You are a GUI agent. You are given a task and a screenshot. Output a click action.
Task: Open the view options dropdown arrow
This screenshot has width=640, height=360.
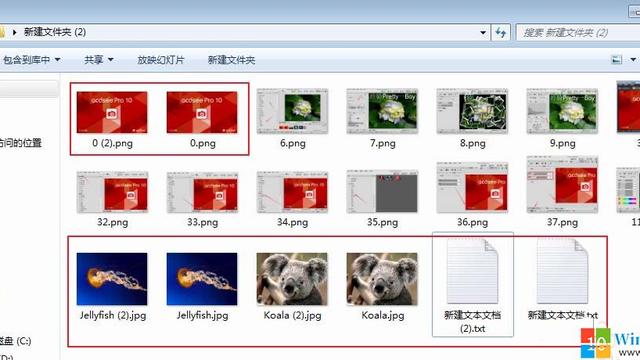tap(633, 60)
